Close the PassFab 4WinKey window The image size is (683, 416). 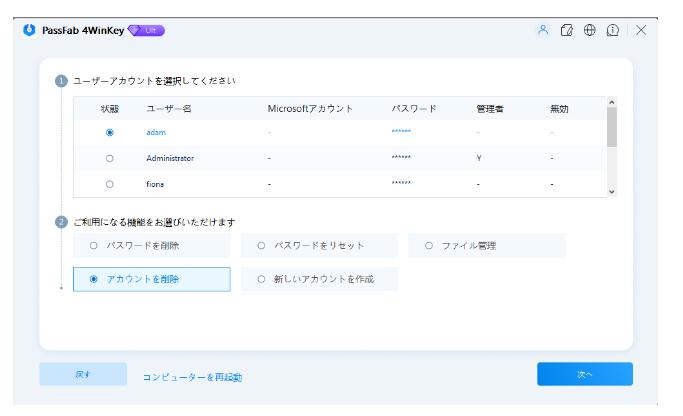coord(641,30)
